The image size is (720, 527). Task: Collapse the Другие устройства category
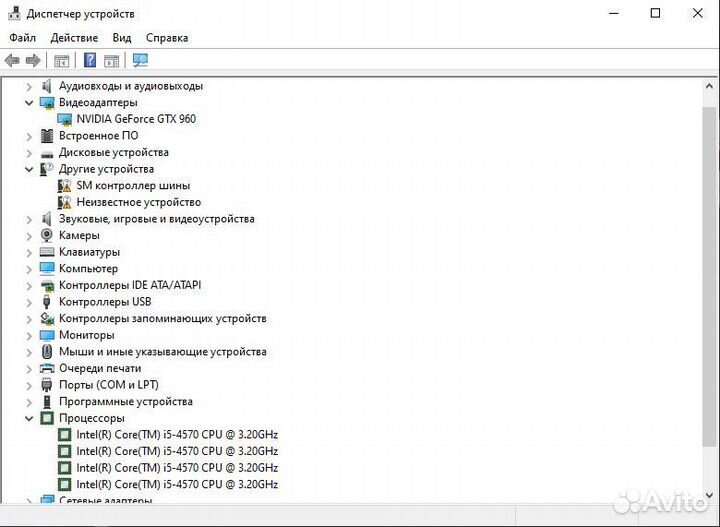coord(29,169)
